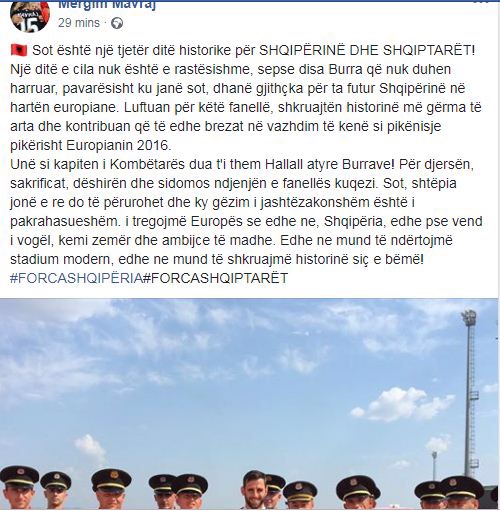The width and height of the screenshot is (500, 511).
Task: Open the three-dot post options menu
Action: click(x=482, y=1)
